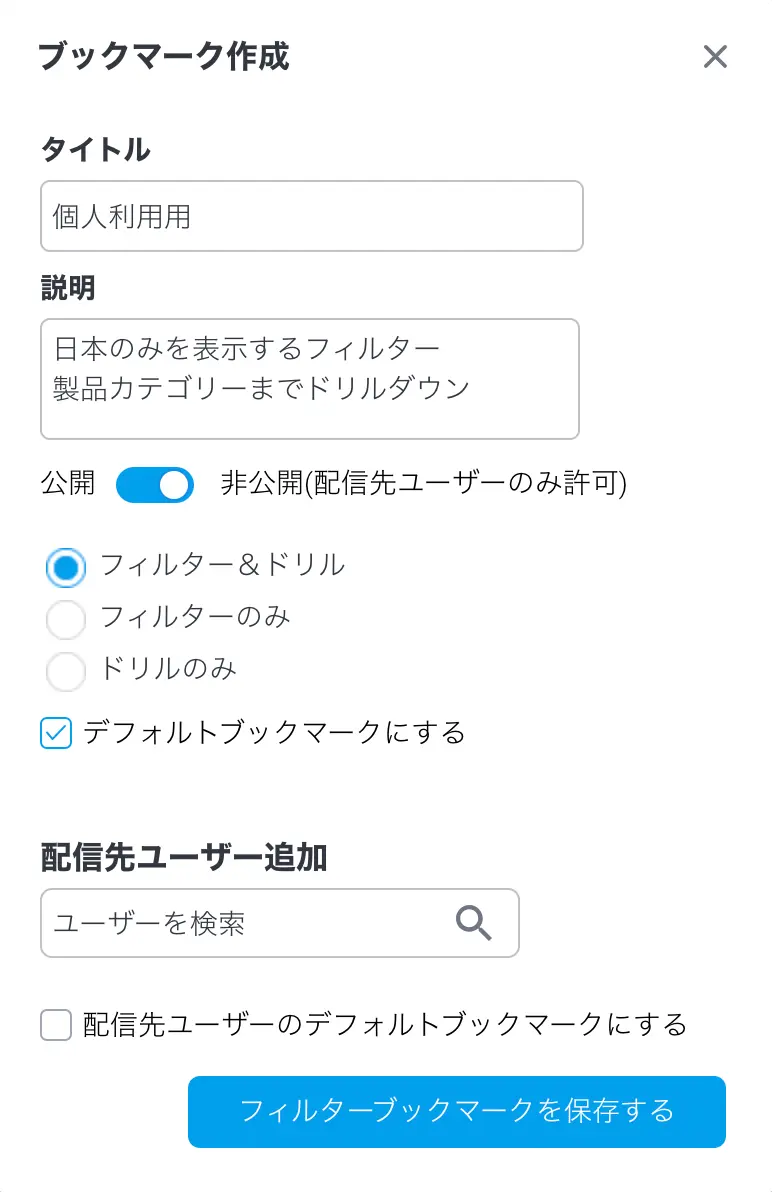Uncheck the デフォルトブックマークにする checkbox
Viewport: 772px width, 1192px height.
(x=56, y=733)
